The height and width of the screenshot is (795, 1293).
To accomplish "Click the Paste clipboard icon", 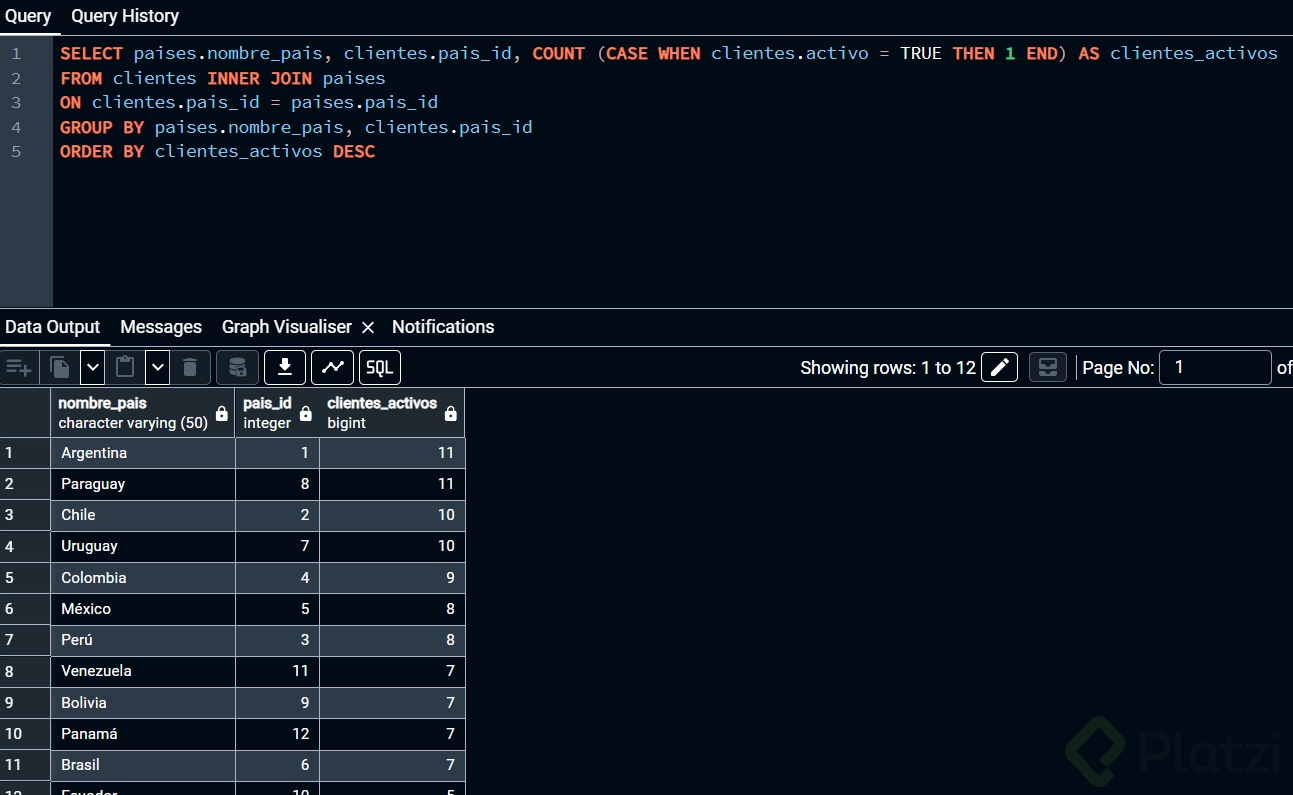I will (125, 368).
